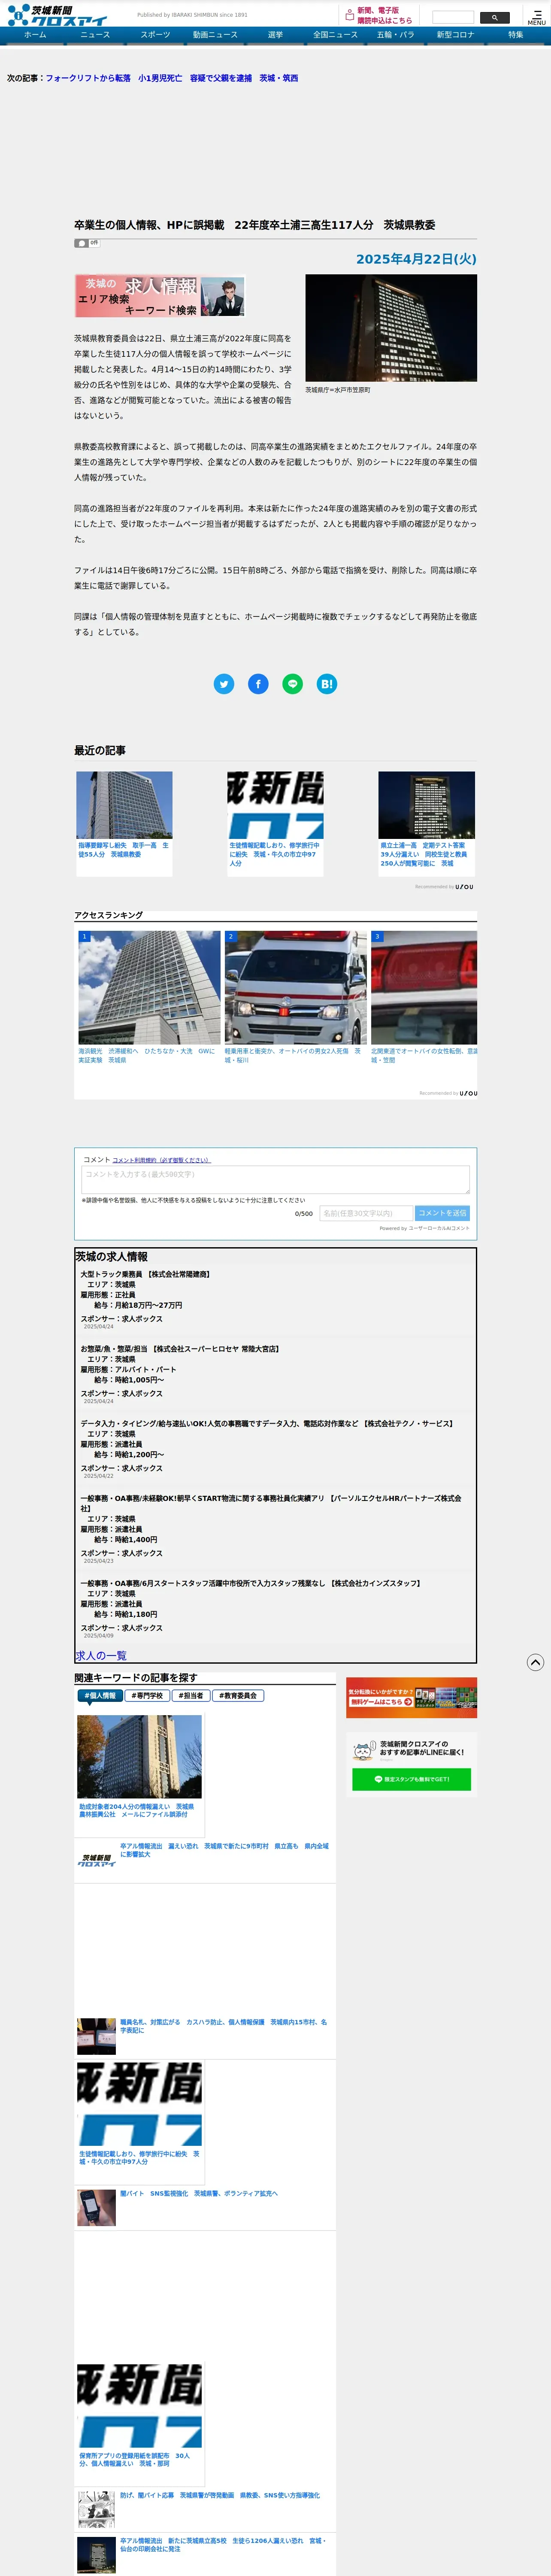Open related link 卒アル情報流出 漏えい恐れ
This screenshot has width=551, height=2576.
224,1850
